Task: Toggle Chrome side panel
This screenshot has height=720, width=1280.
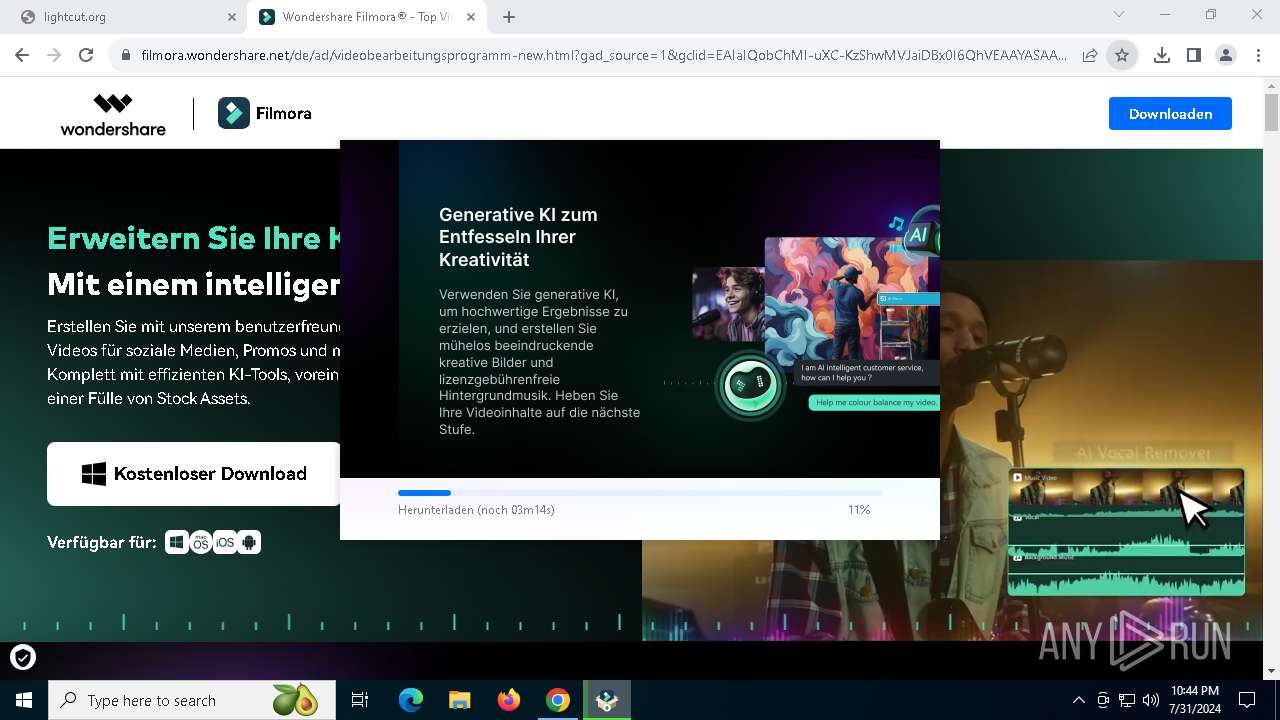Action: coord(1194,56)
